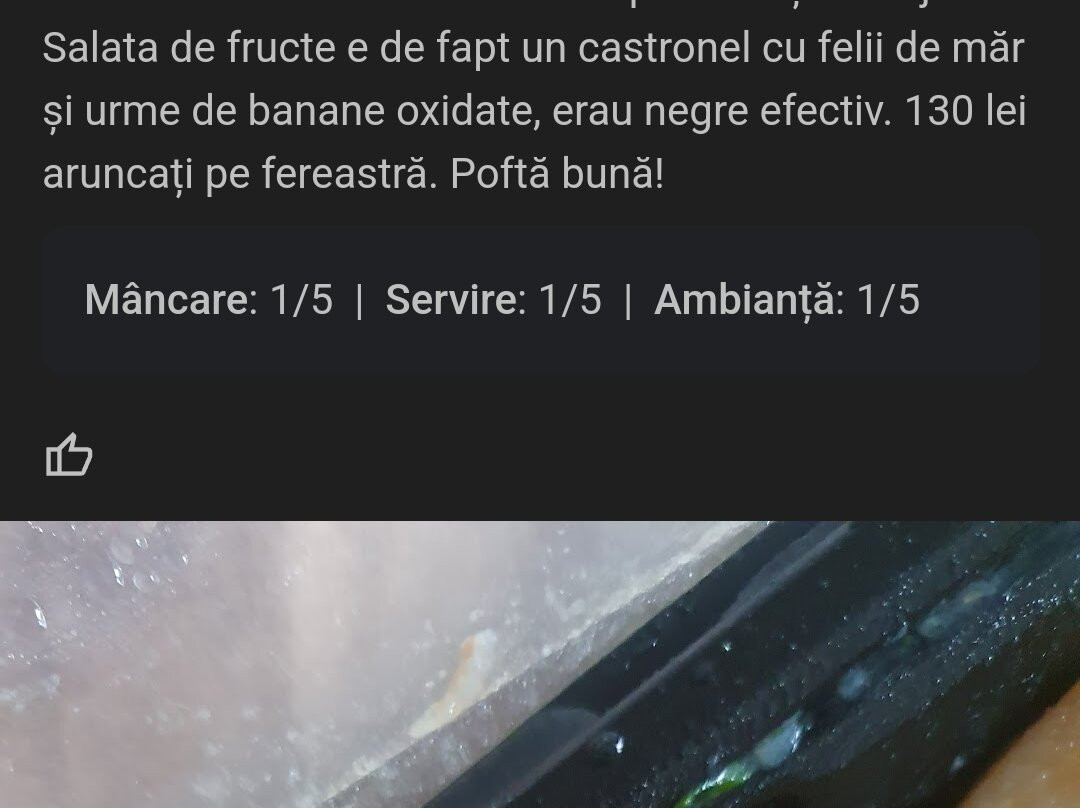Open the review photo below the like button
This screenshot has width=1080, height=808.
coord(540,664)
